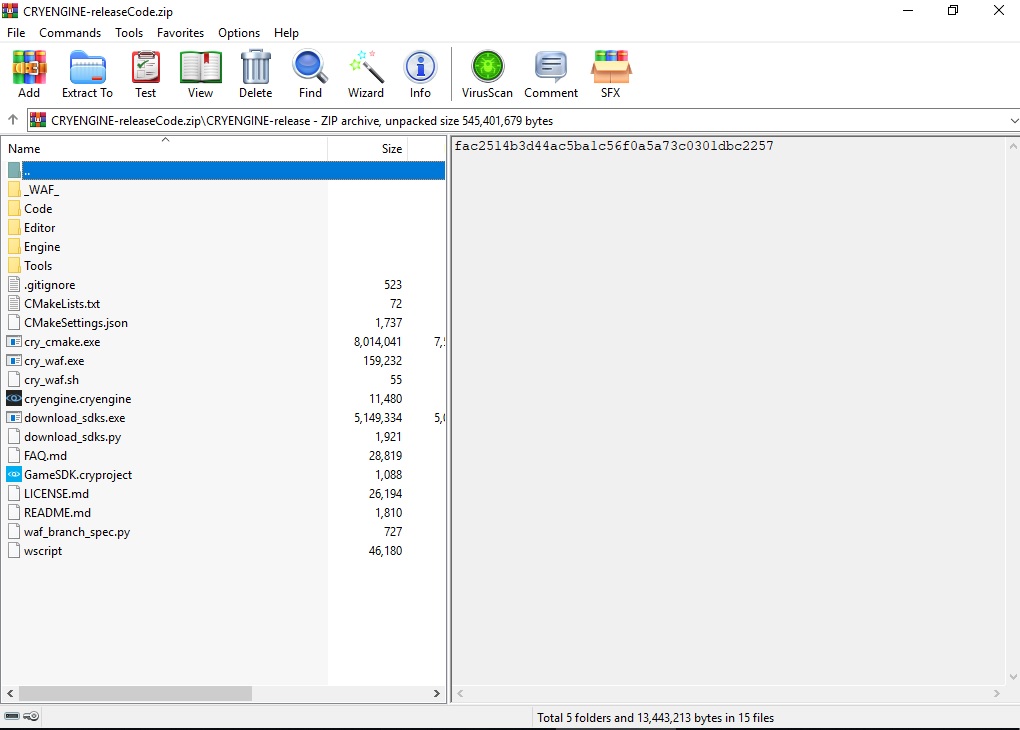
Task: Select the Code folder icon
Action: click(x=14, y=208)
